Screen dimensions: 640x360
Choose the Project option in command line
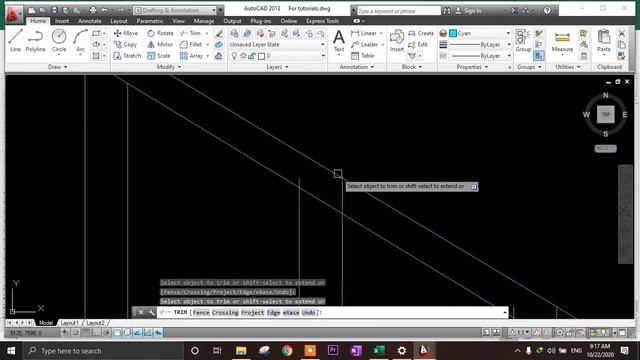pos(253,313)
